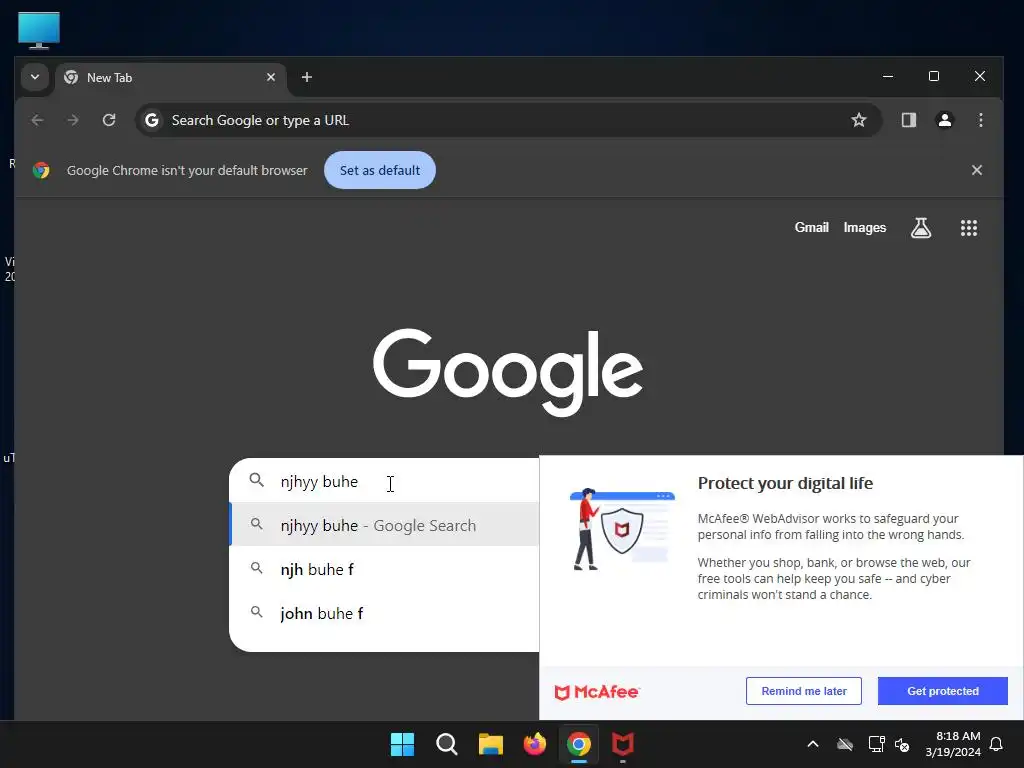Viewport: 1024px width, 768px height.
Task: Open the Gmail link
Action: [811, 227]
